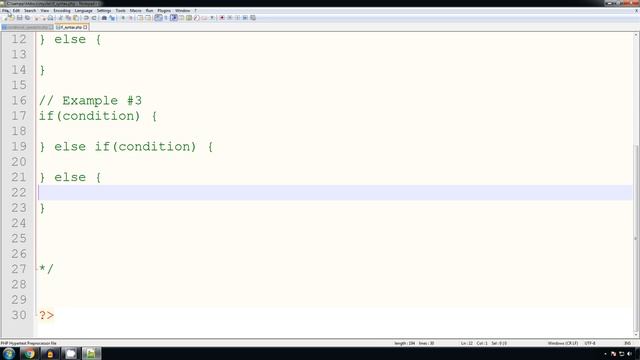Start macro recording with red record icon
The width and height of the screenshot is (640, 360).
[222, 18]
